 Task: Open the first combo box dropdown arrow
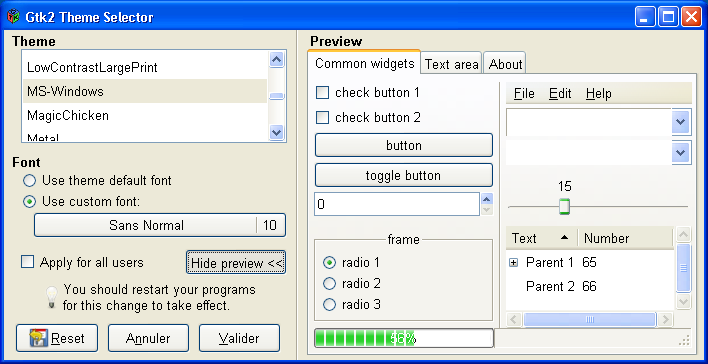(681, 121)
